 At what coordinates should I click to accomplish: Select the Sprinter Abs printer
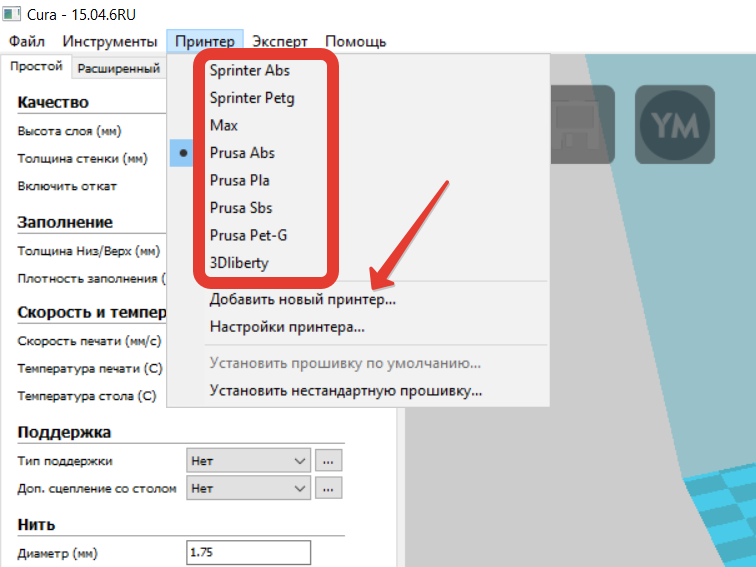(250, 71)
